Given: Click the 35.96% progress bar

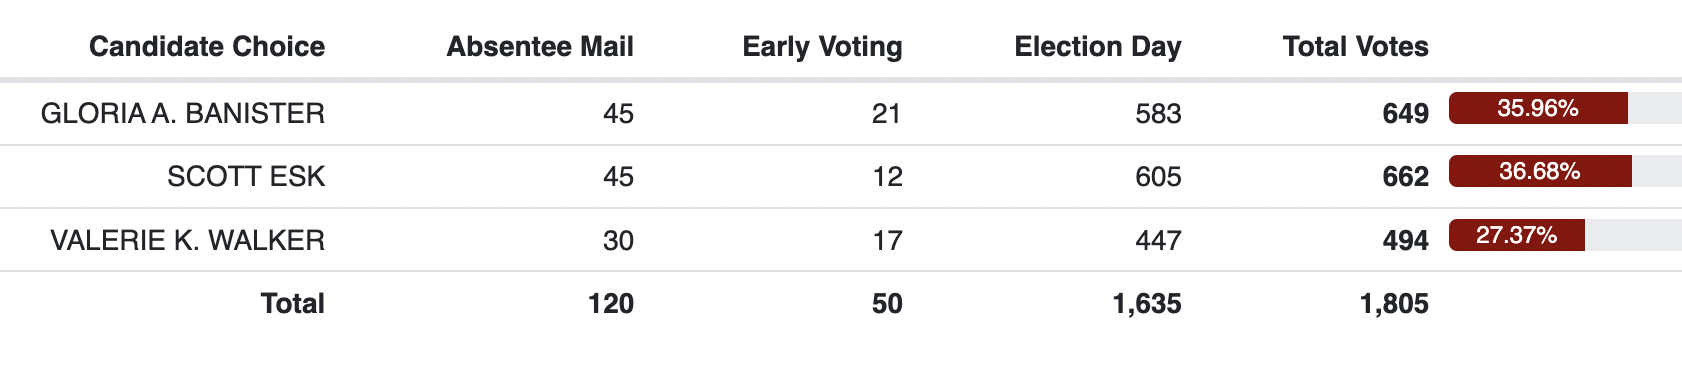Looking at the screenshot, I should [1565, 108].
